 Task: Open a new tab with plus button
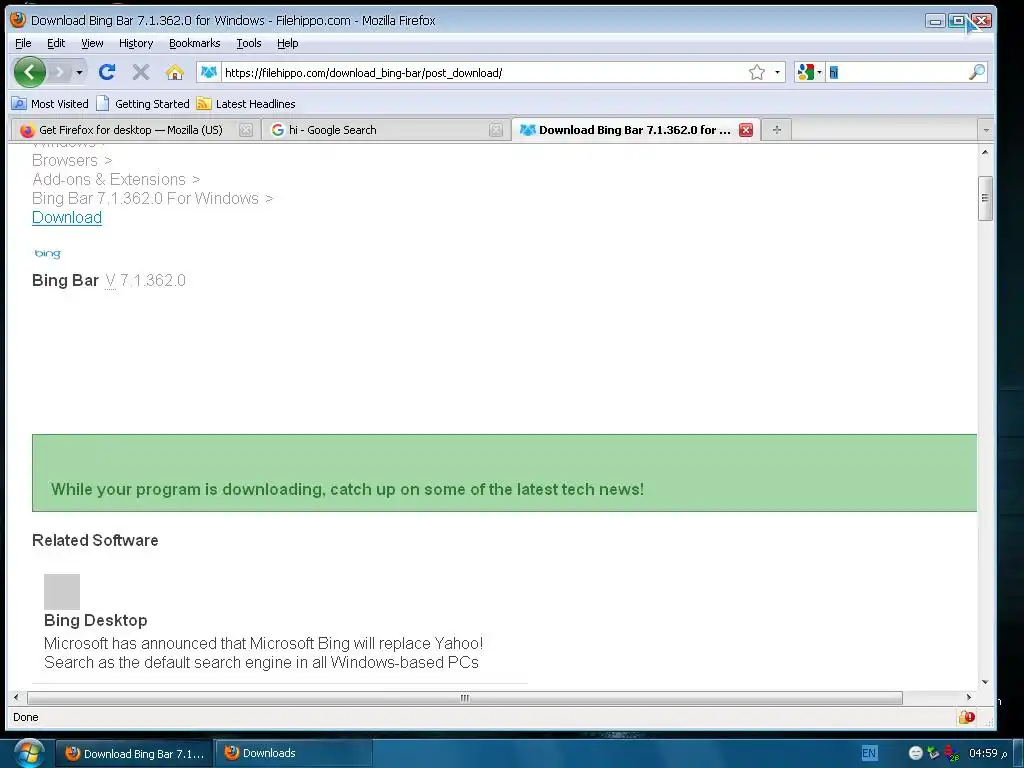[x=776, y=130]
